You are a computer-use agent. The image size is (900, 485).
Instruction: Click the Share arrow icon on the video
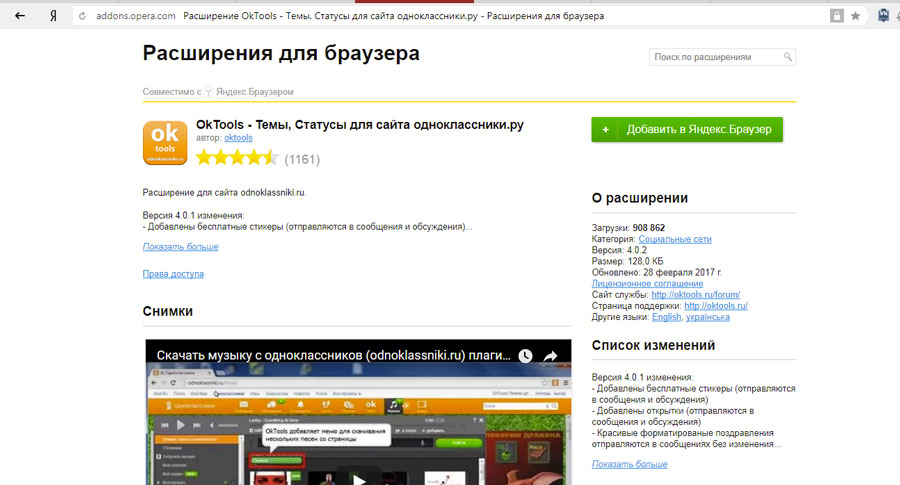pyautogui.click(x=550, y=356)
